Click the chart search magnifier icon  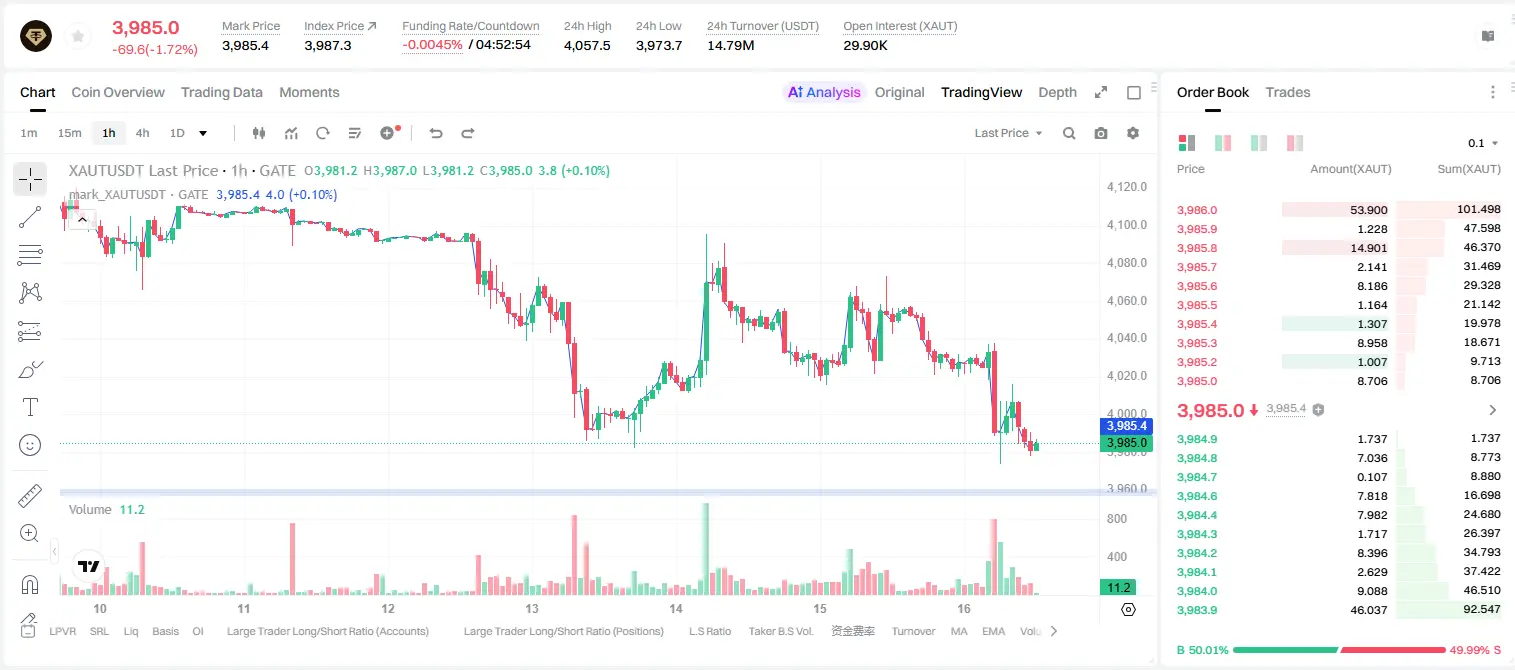[1069, 133]
